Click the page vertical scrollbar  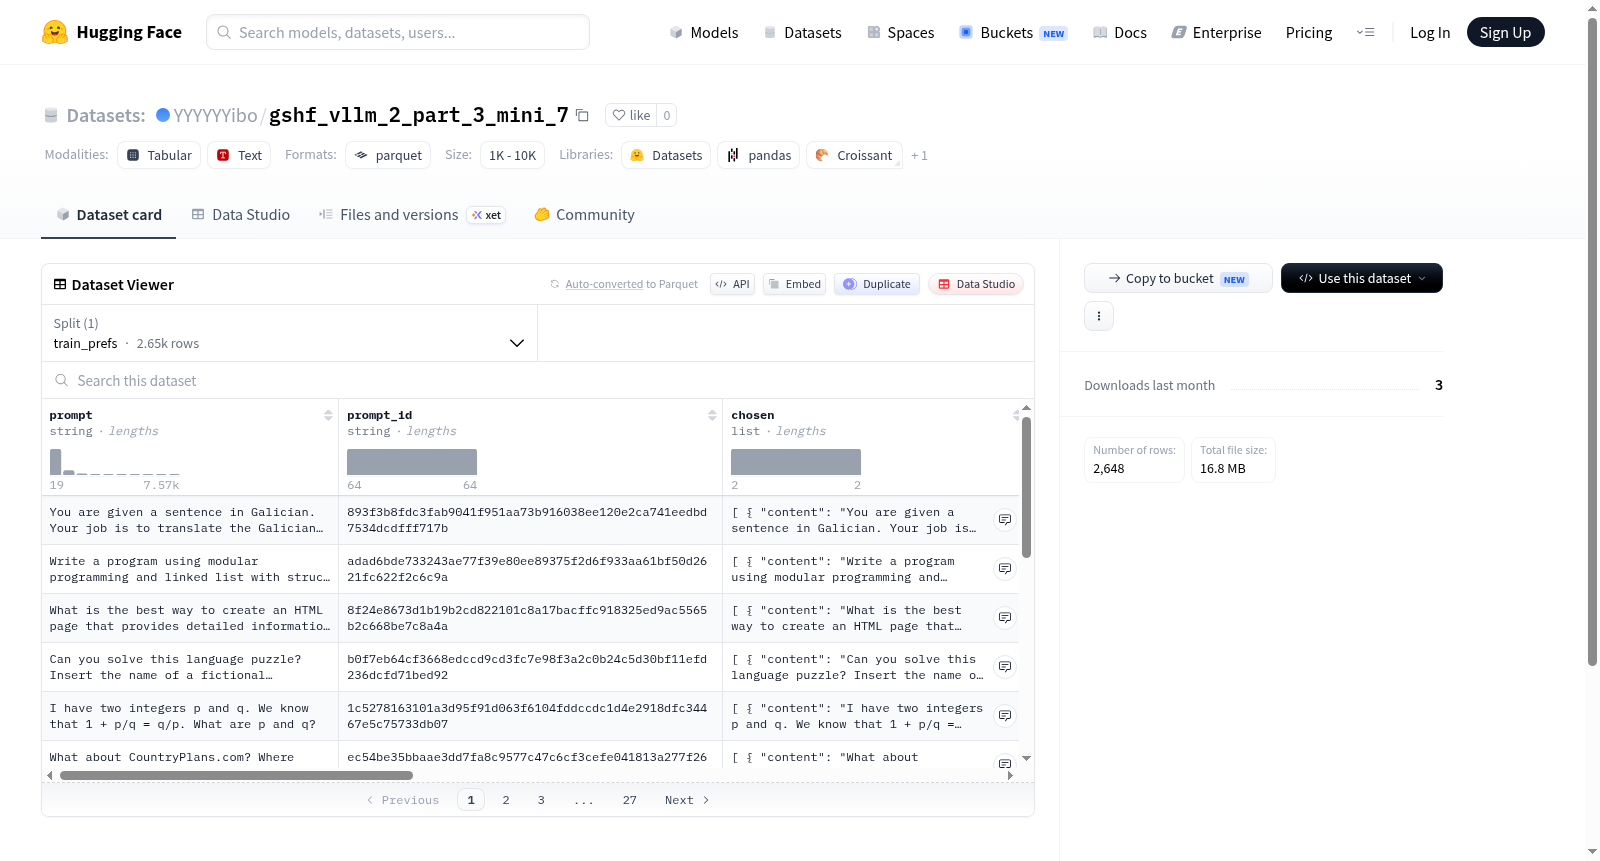1593,340
